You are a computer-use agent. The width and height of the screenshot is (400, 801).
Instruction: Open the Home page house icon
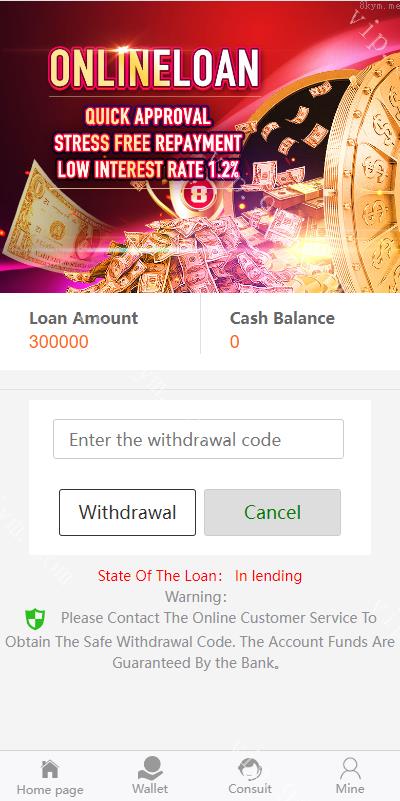point(50,769)
